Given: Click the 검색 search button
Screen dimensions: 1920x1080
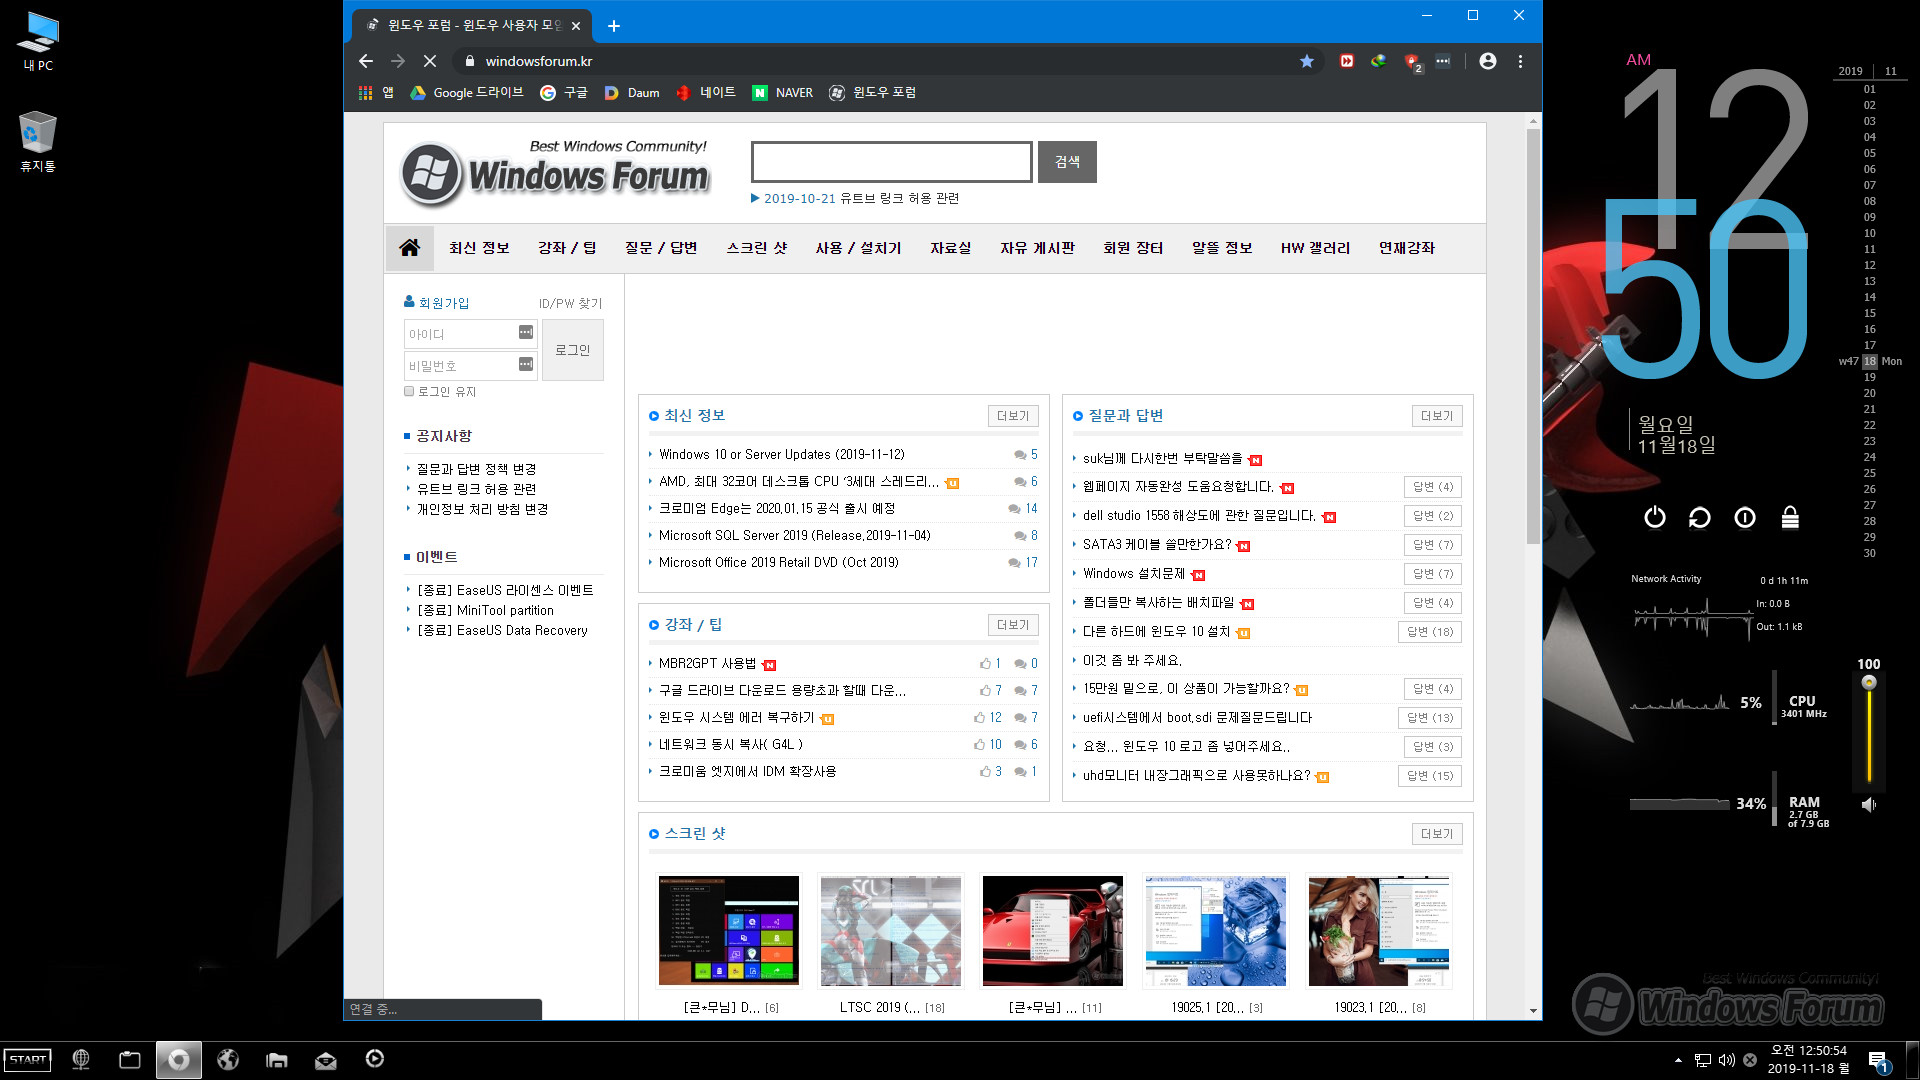Looking at the screenshot, I should [x=1067, y=162].
